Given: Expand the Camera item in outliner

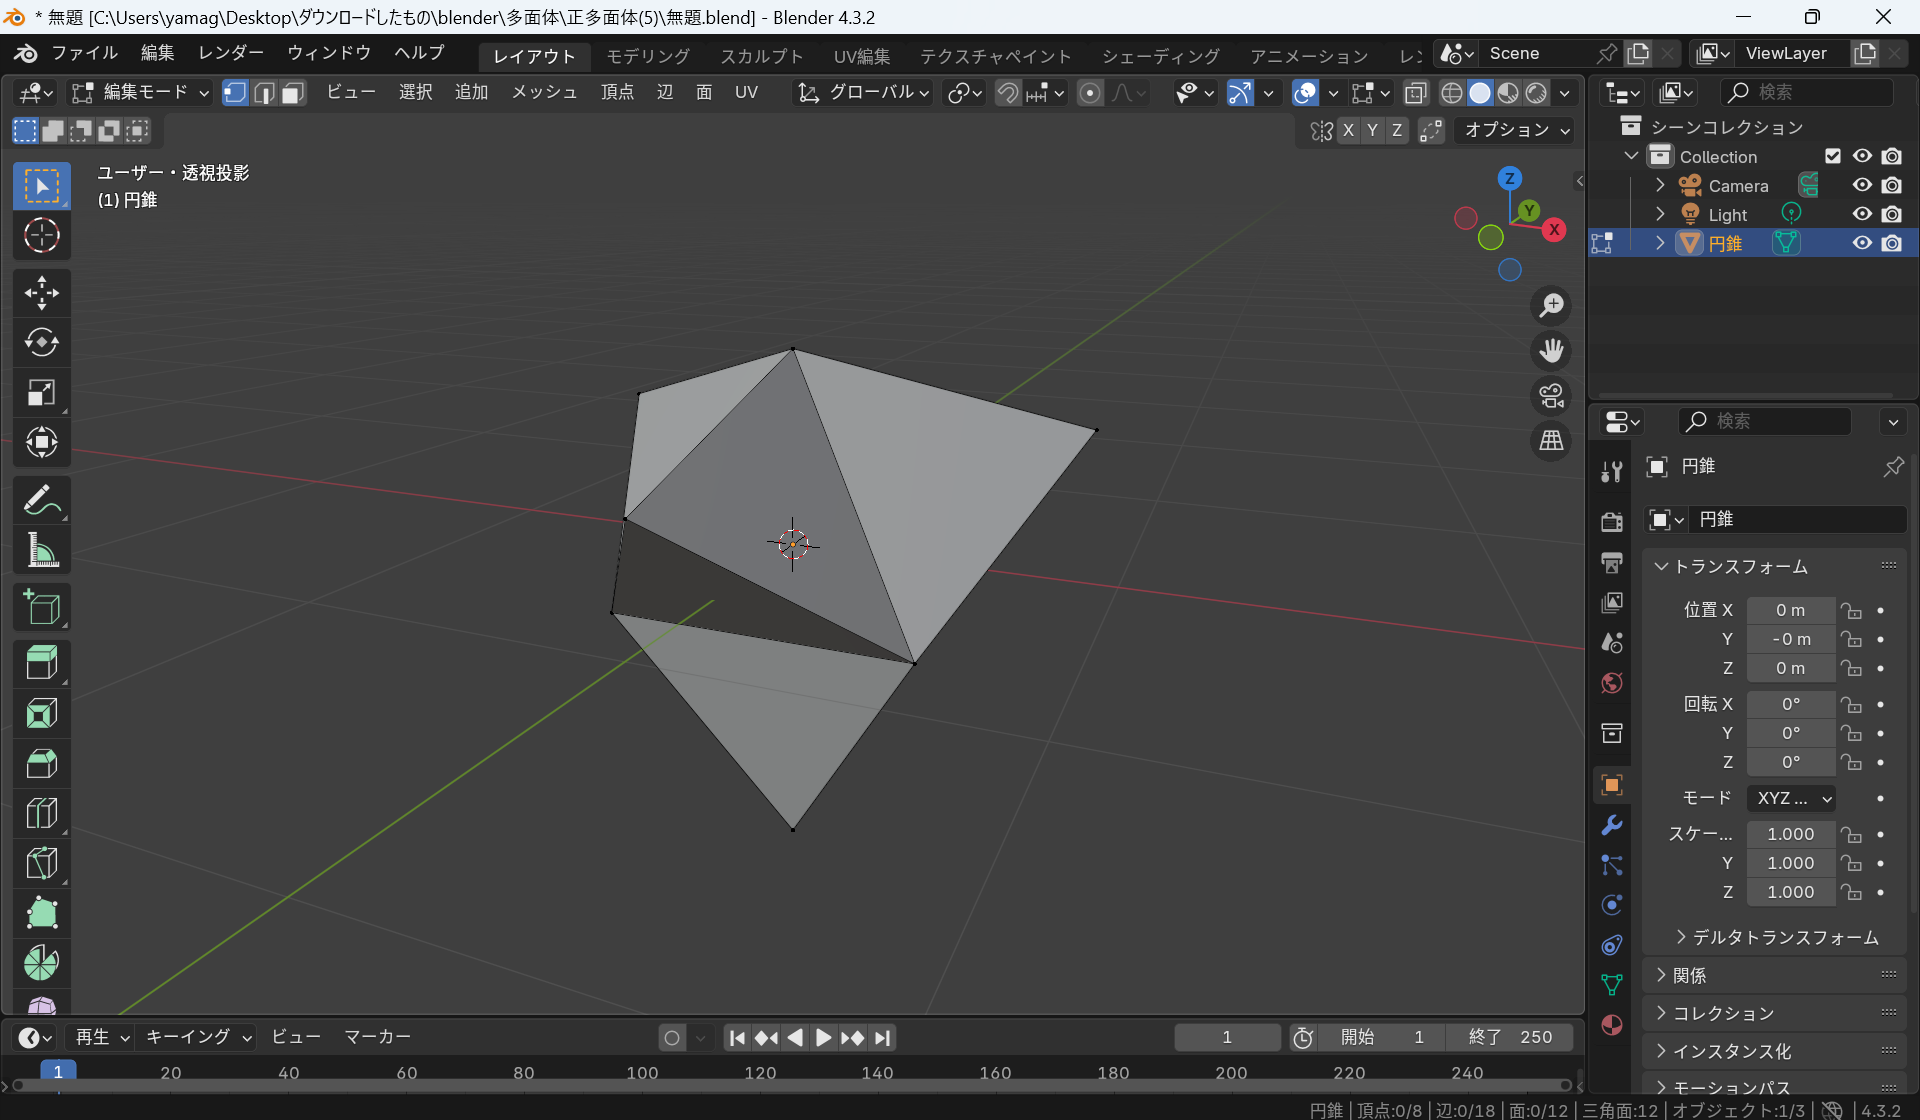Looking at the screenshot, I should tap(1660, 185).
